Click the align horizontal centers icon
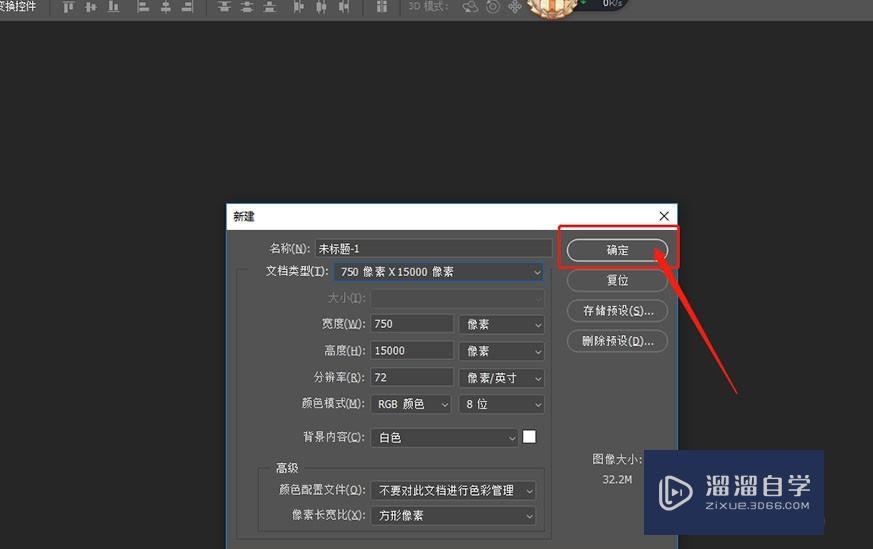The height and width of the screenshot is (549, 873). [x=165, y=7]
